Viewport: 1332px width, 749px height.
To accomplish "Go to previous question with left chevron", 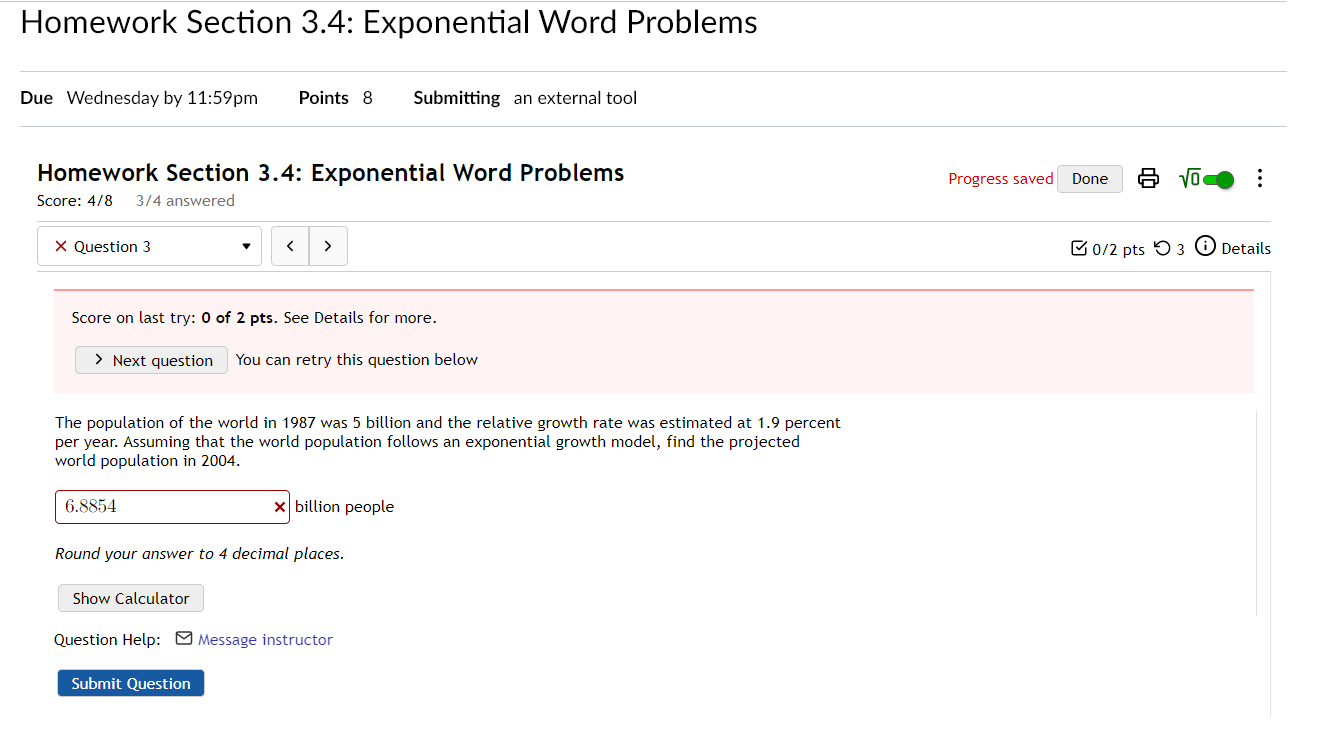I will click(x=290, y=246).
